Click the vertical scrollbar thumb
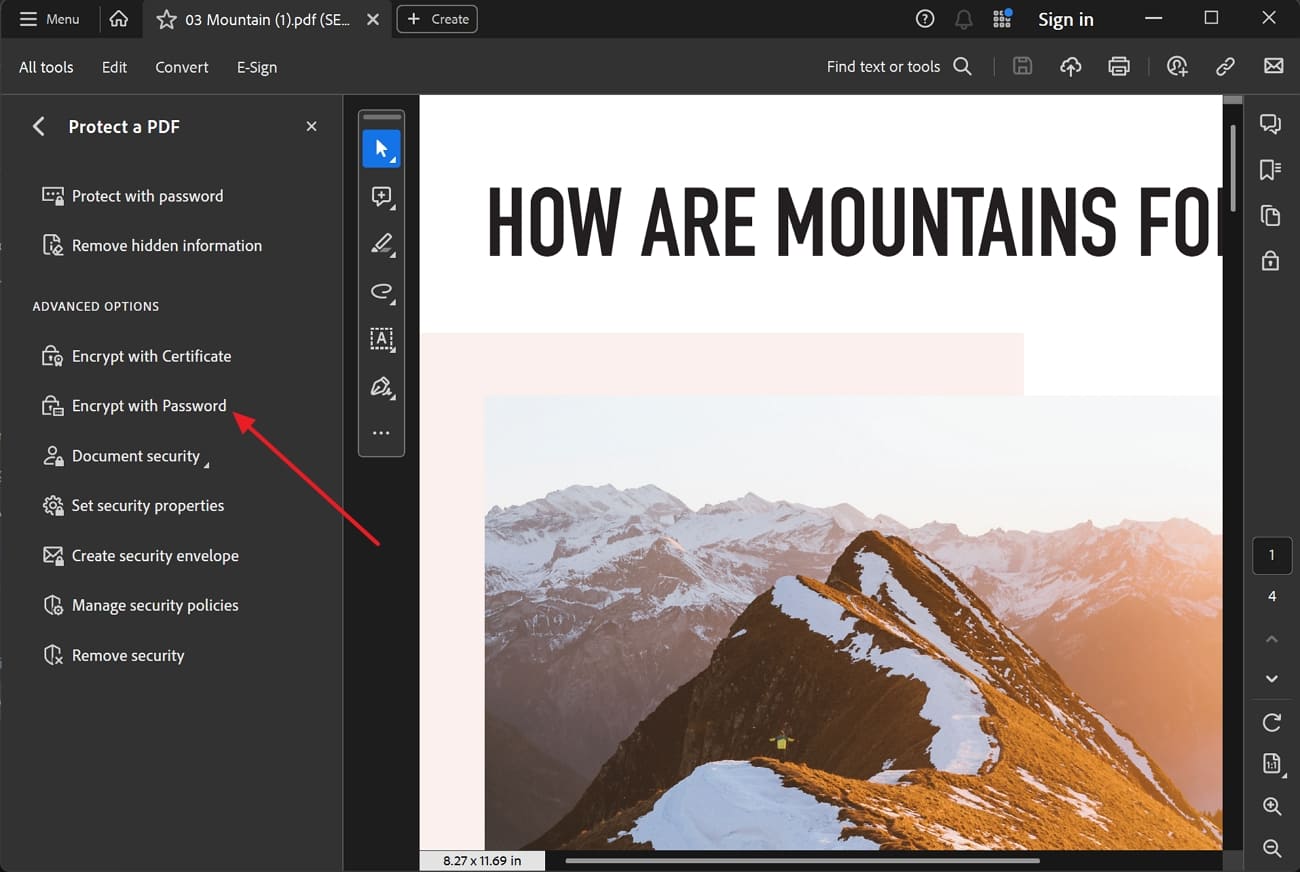The width and height of the screenshot is (1300, 872). point(1233,166)
